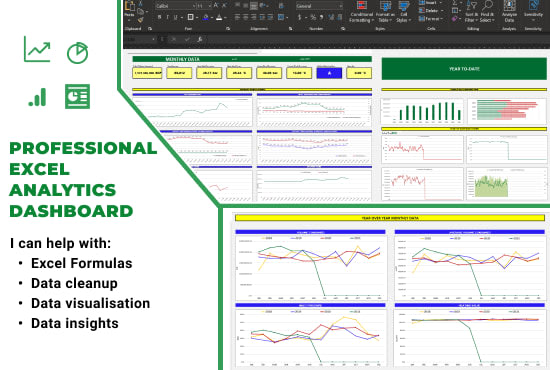Open the Cell Styles menu
This screenshot has height=370, width=550.
tap(403, 12)
